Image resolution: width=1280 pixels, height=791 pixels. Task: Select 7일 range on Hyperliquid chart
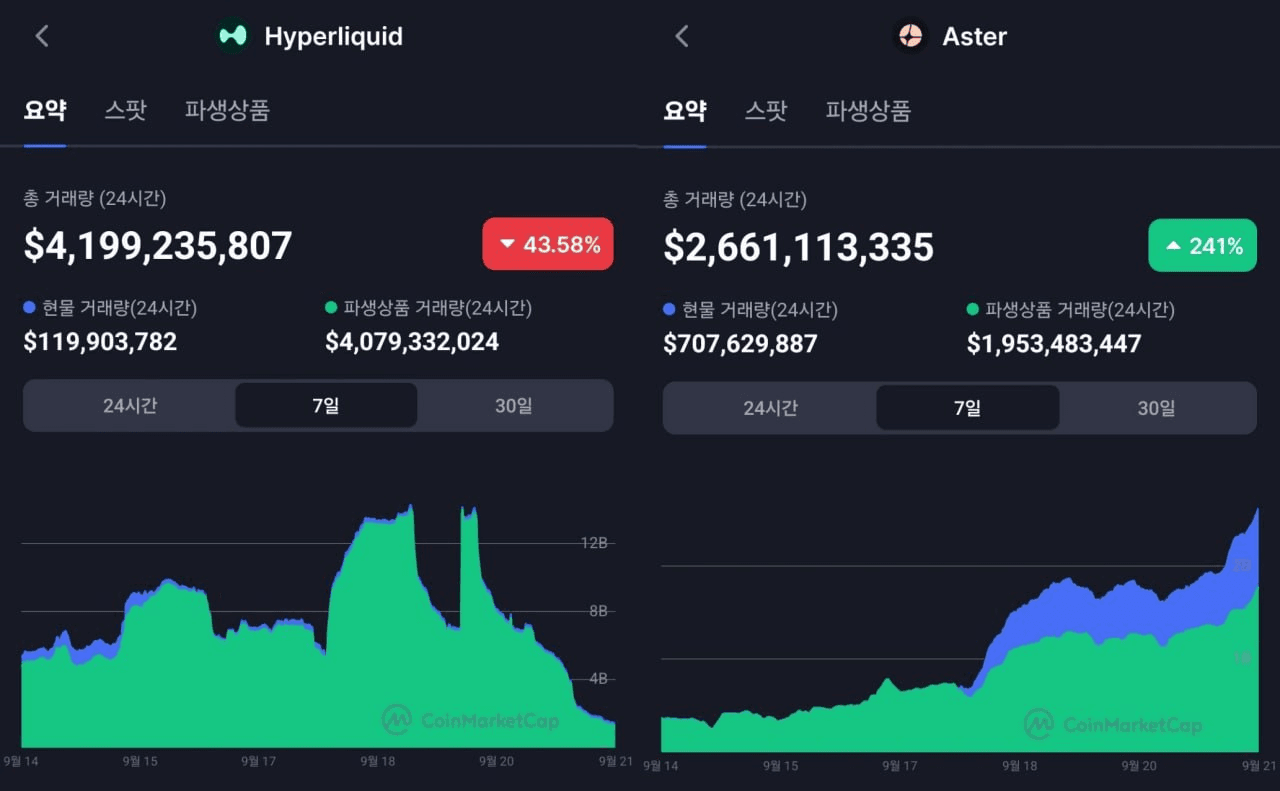click(x=326, y=405)
